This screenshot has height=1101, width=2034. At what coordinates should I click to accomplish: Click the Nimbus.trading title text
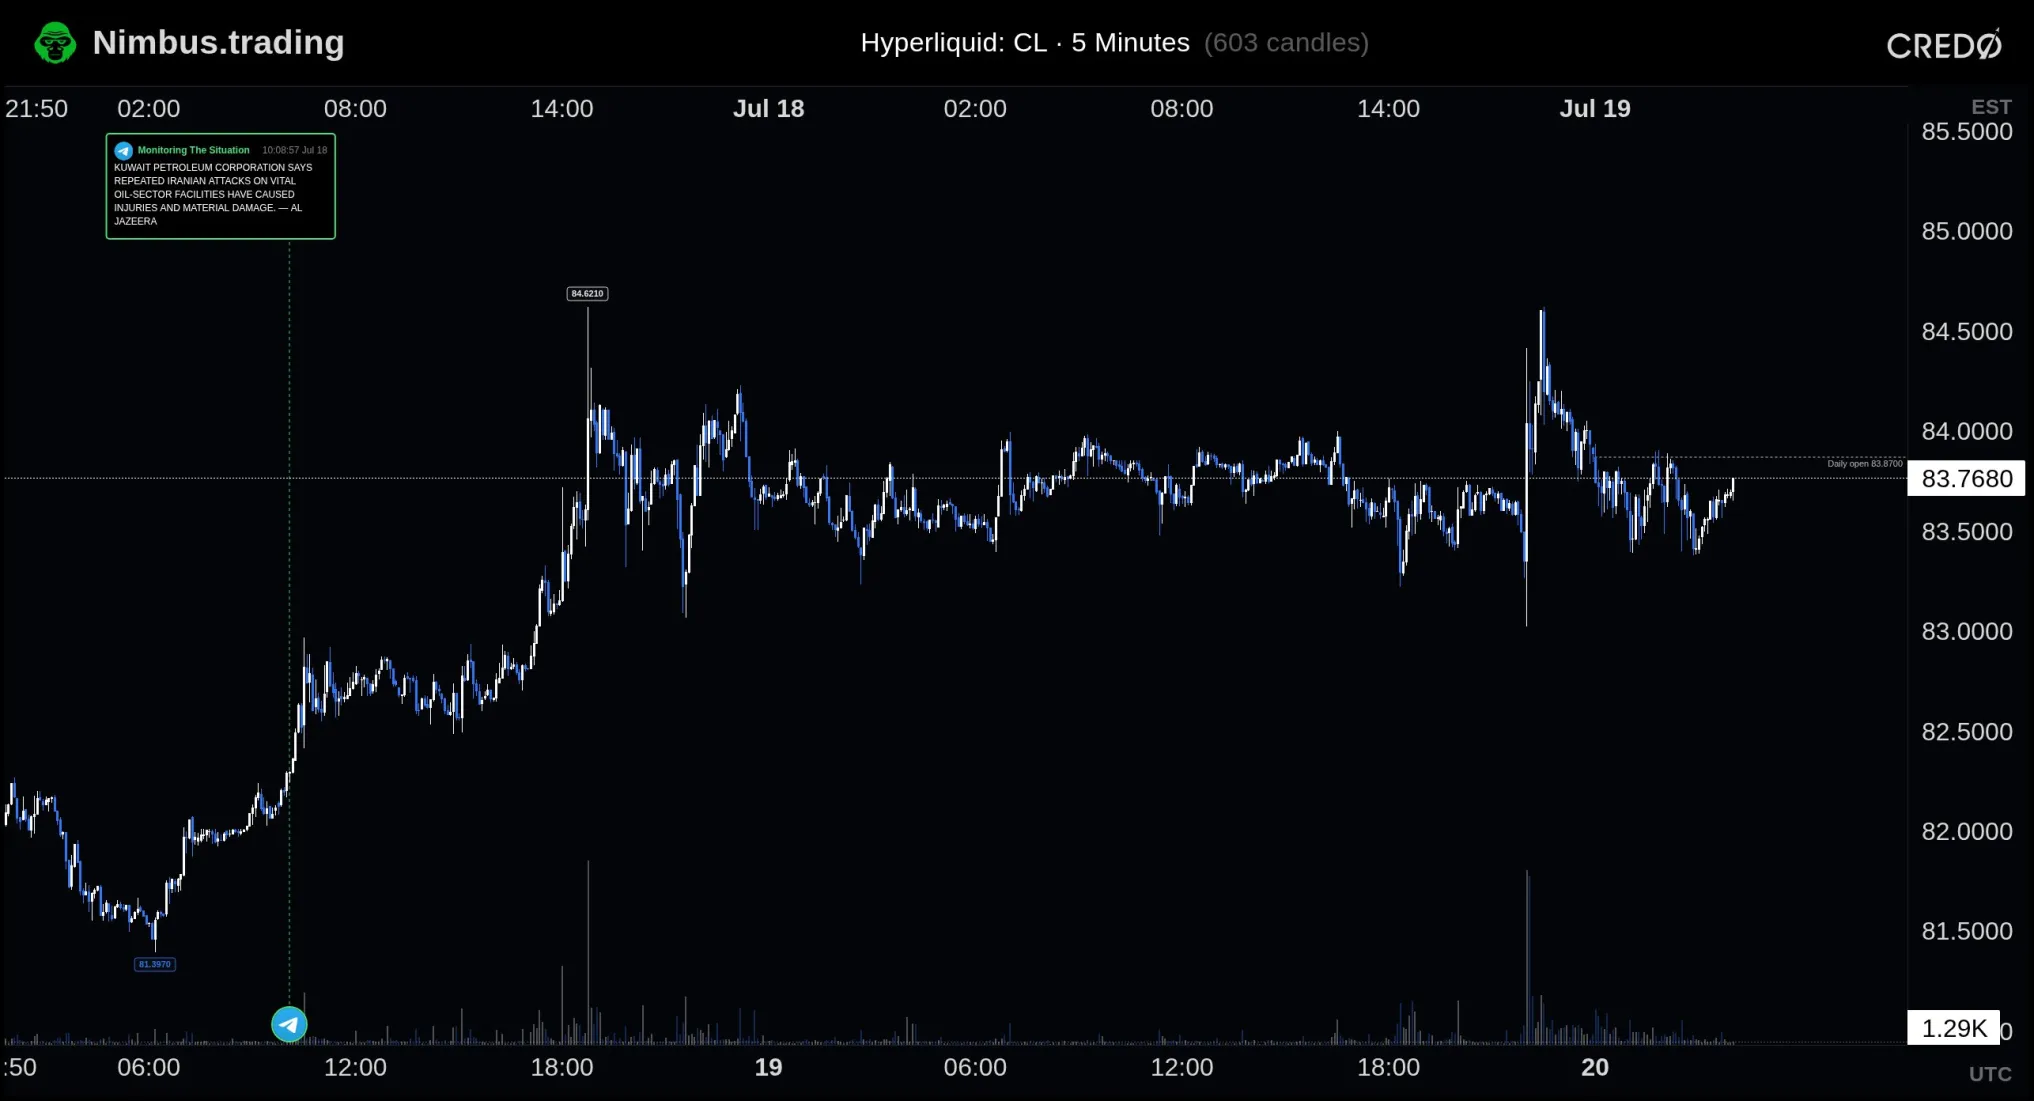coord(218,42)
